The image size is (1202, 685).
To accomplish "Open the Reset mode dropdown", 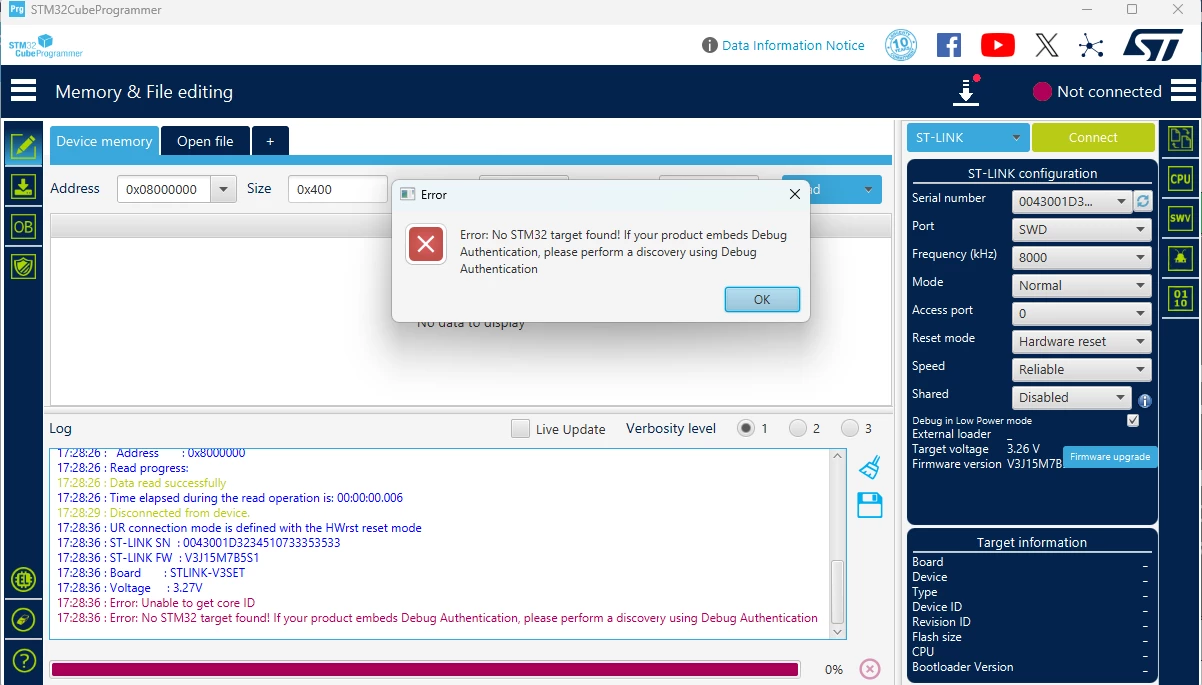I will pyautogui.click(x=1081, y=341).
